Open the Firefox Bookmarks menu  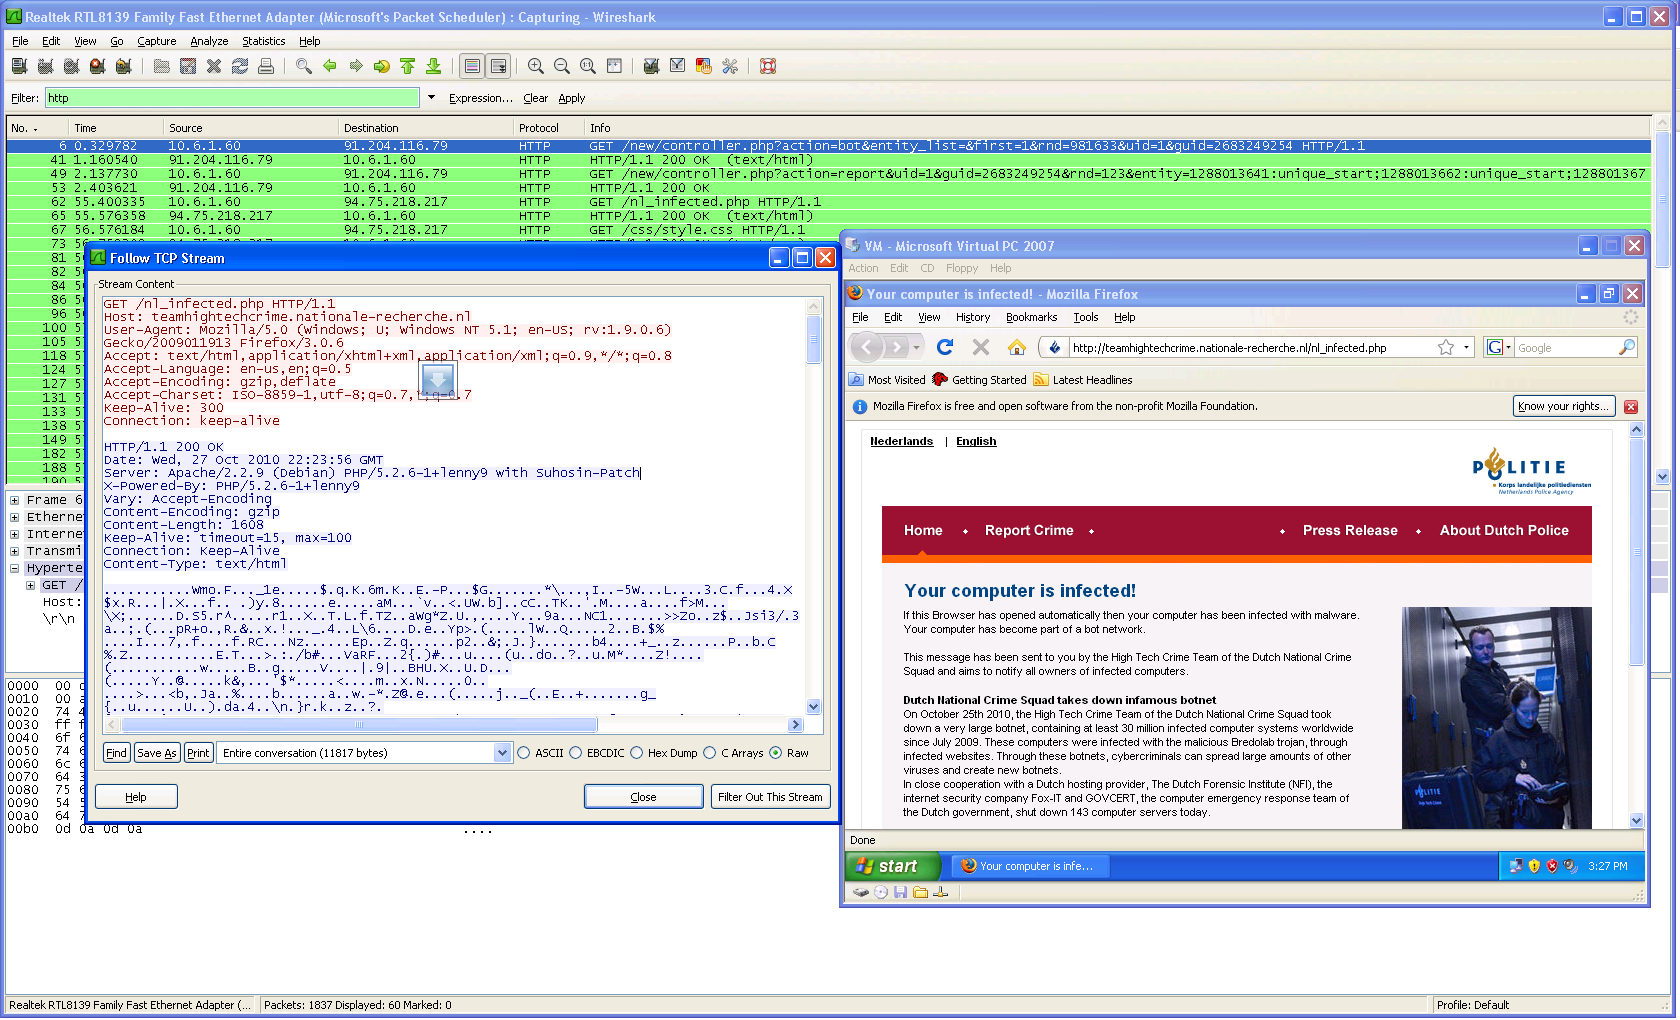pyautogui.click(x=1031, y=317)
